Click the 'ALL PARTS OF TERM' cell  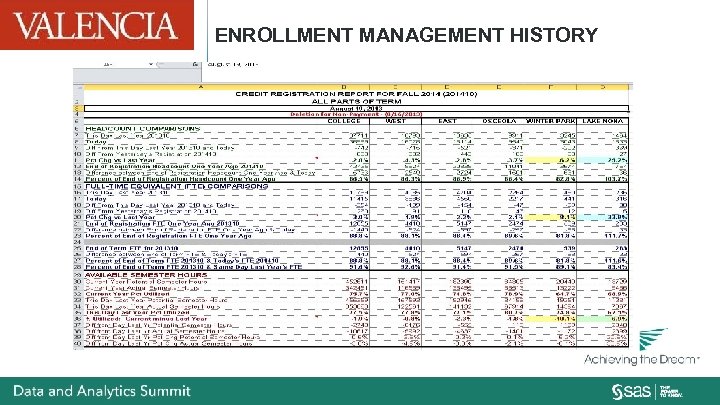(356, 101)
